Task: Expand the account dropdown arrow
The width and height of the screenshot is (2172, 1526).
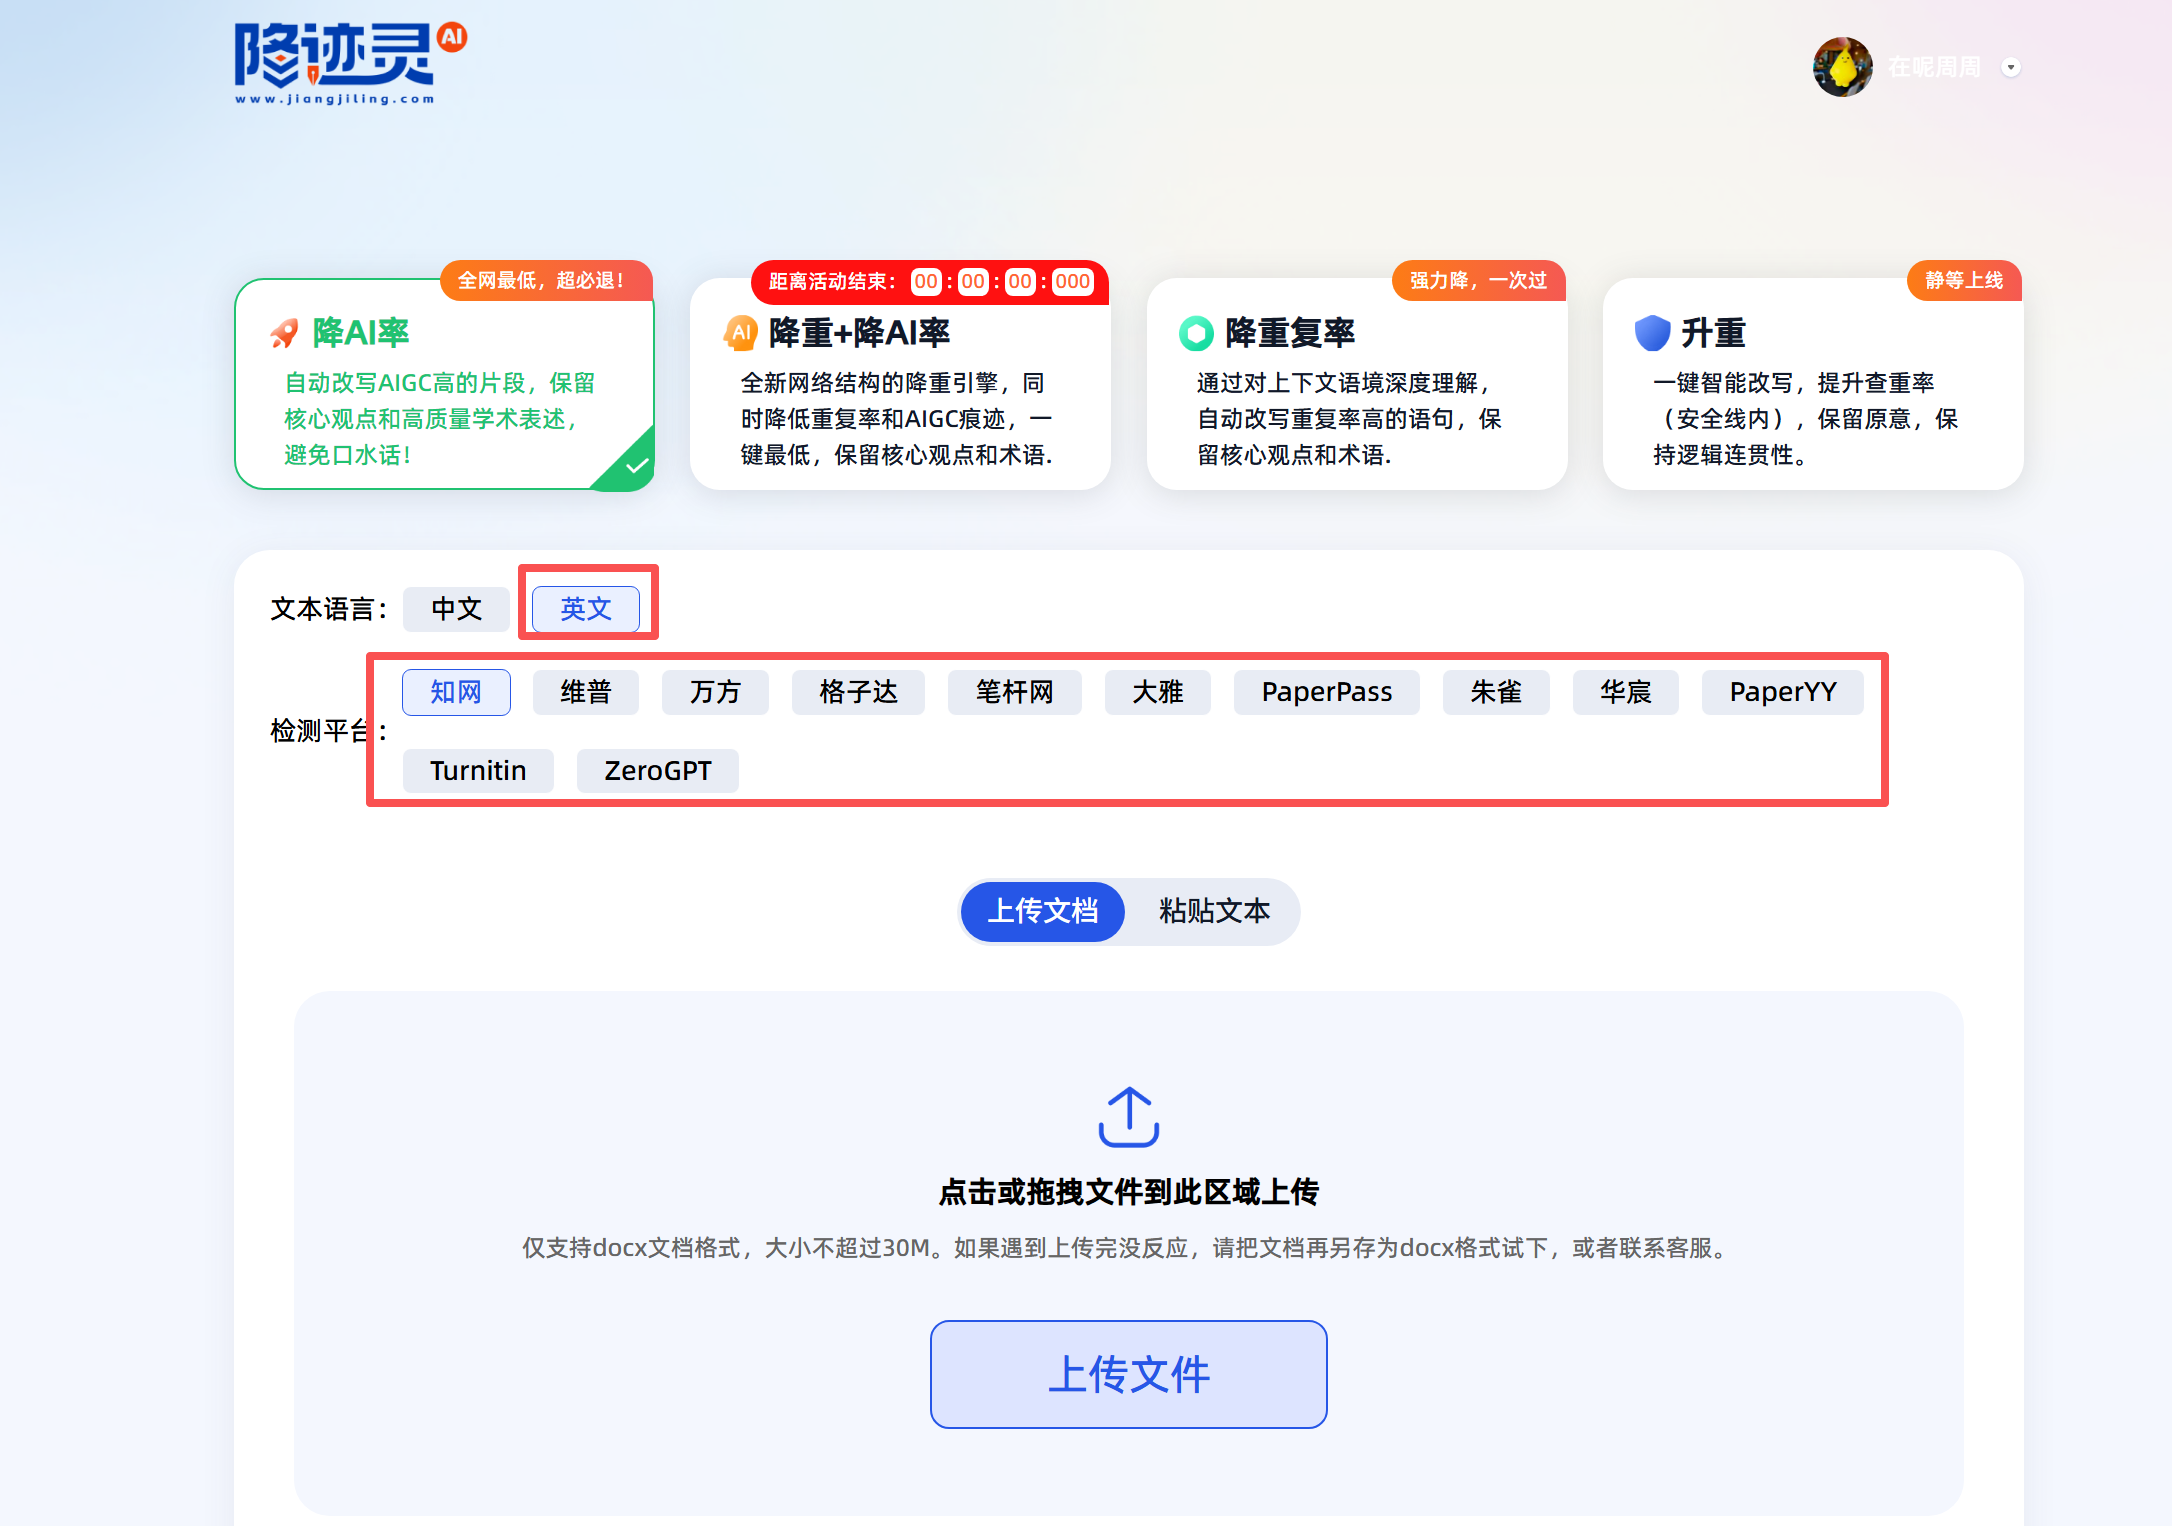Action: tap(2011, 67)
